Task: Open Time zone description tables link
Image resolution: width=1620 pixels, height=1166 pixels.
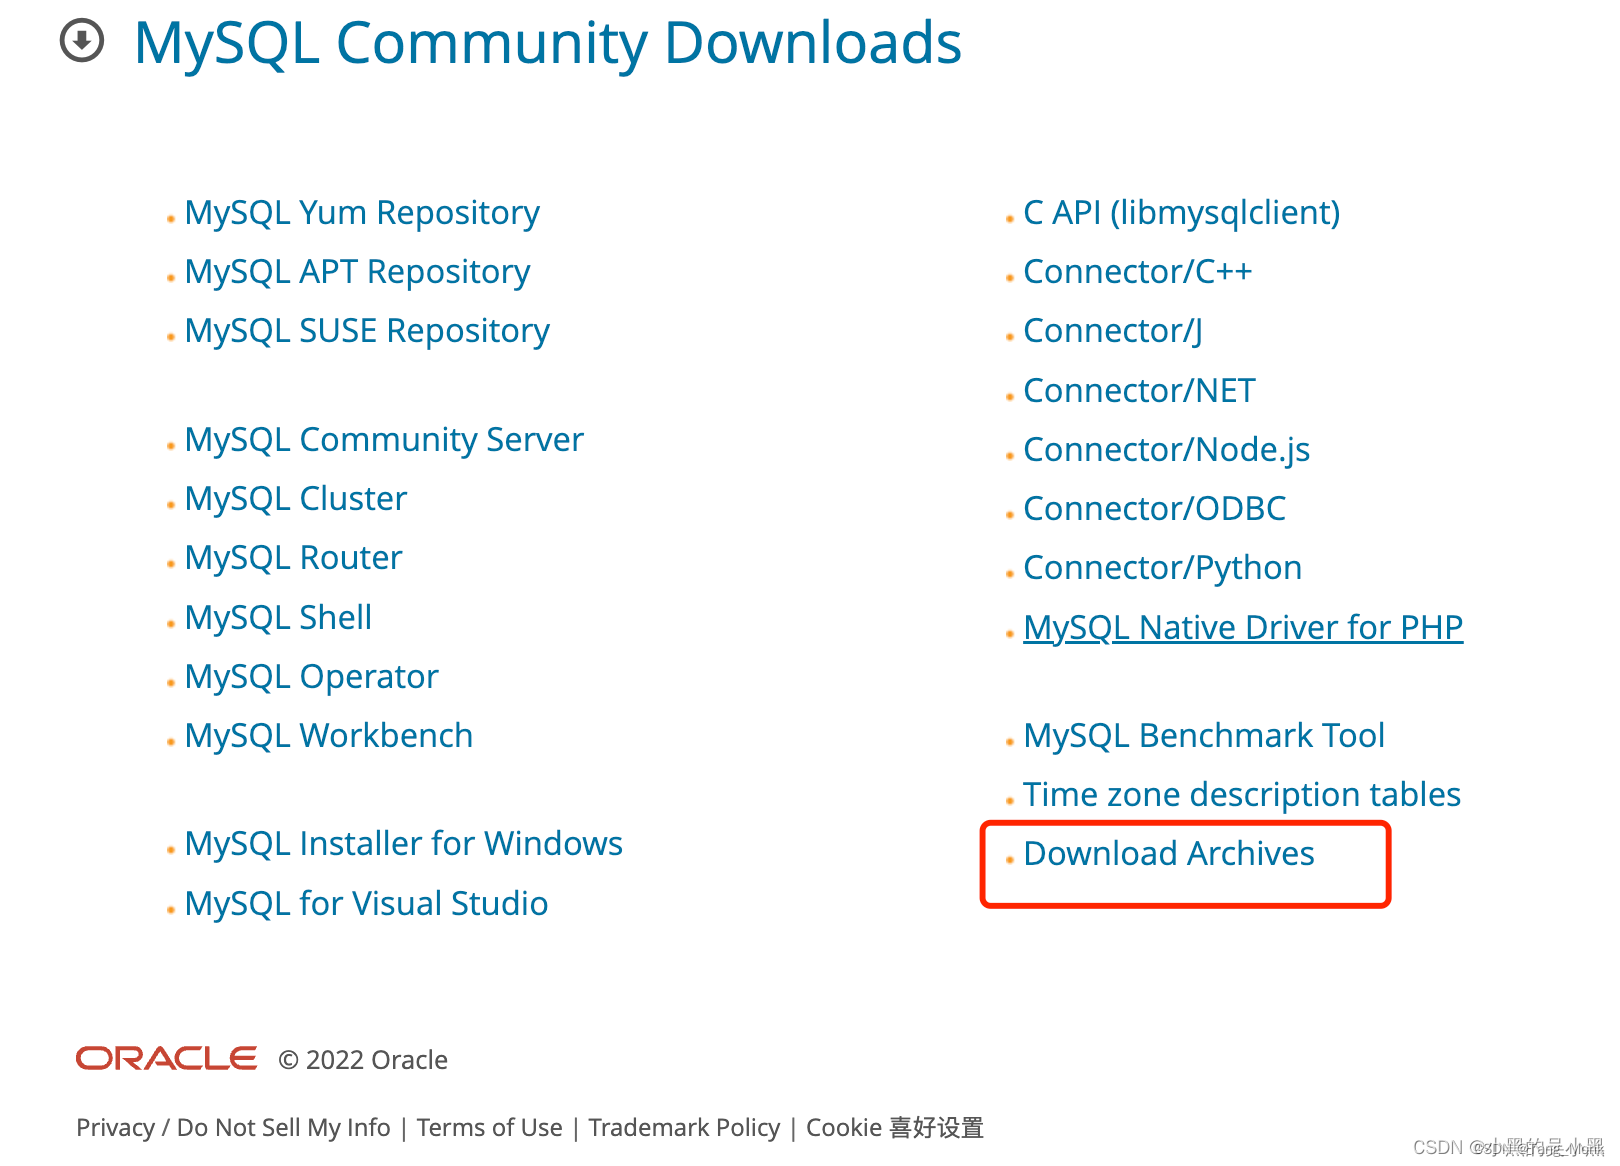Action: (x=1242, y=795)
